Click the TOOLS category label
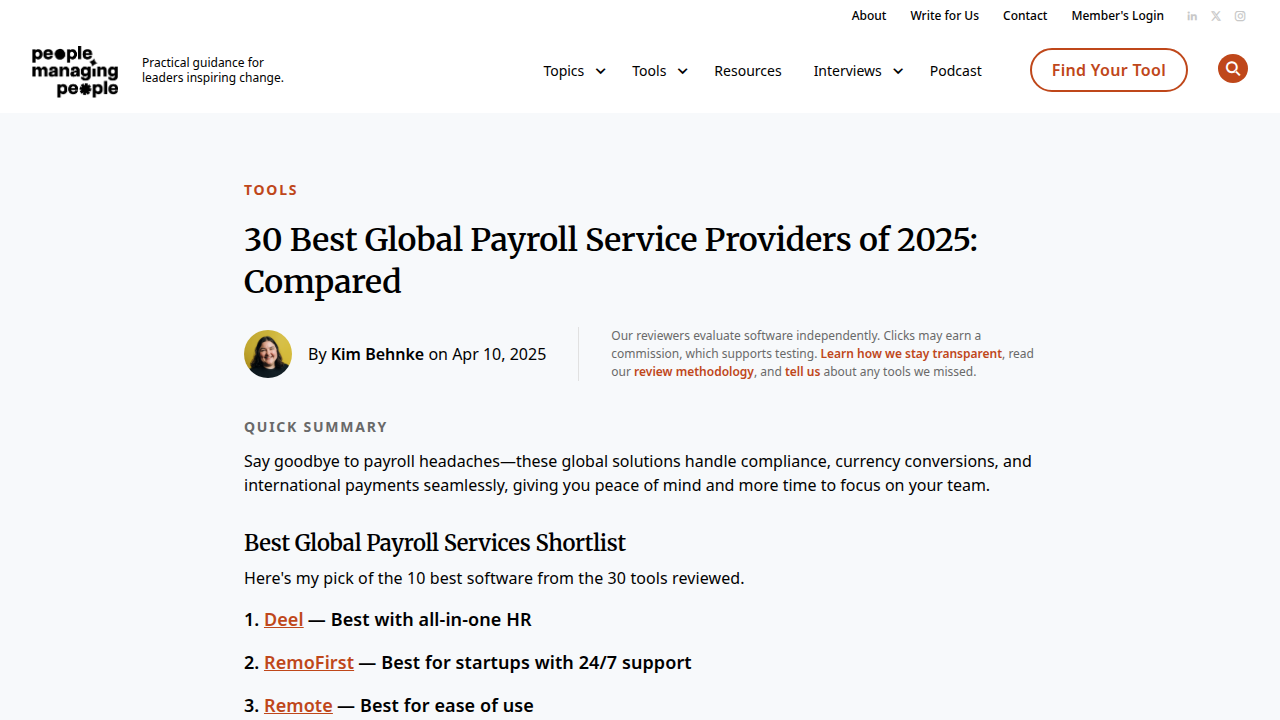The image size is (1280, 720). click(271, 190)
